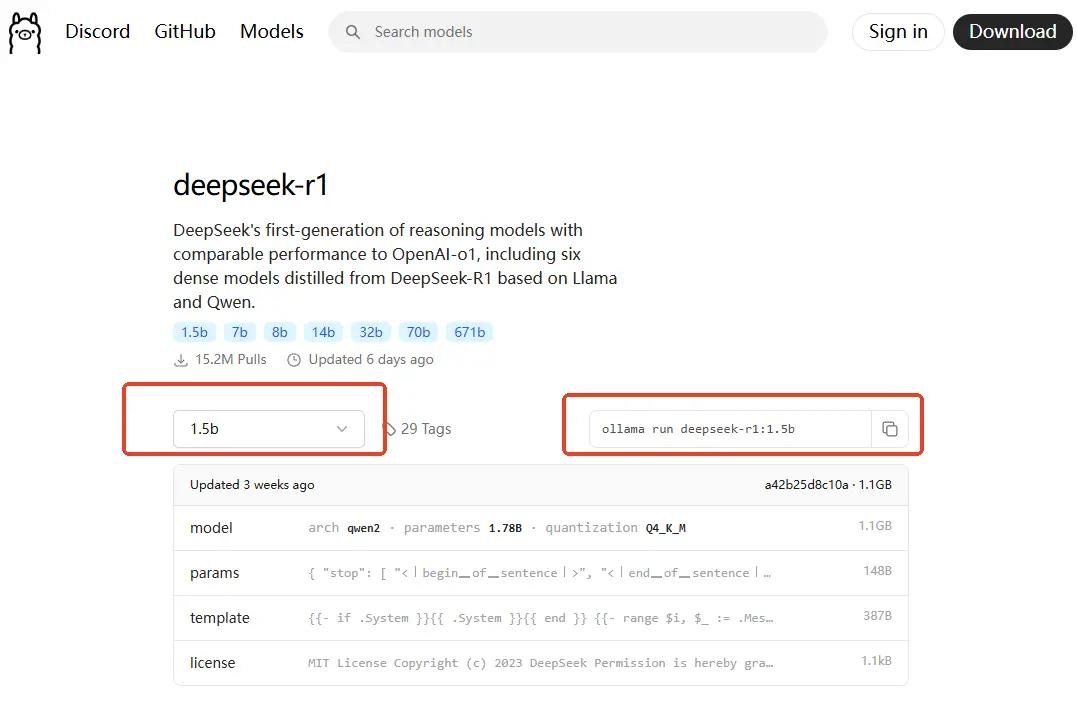Open the GitHub link
The image size is (1078, 713).
click(x=185, y=32)
